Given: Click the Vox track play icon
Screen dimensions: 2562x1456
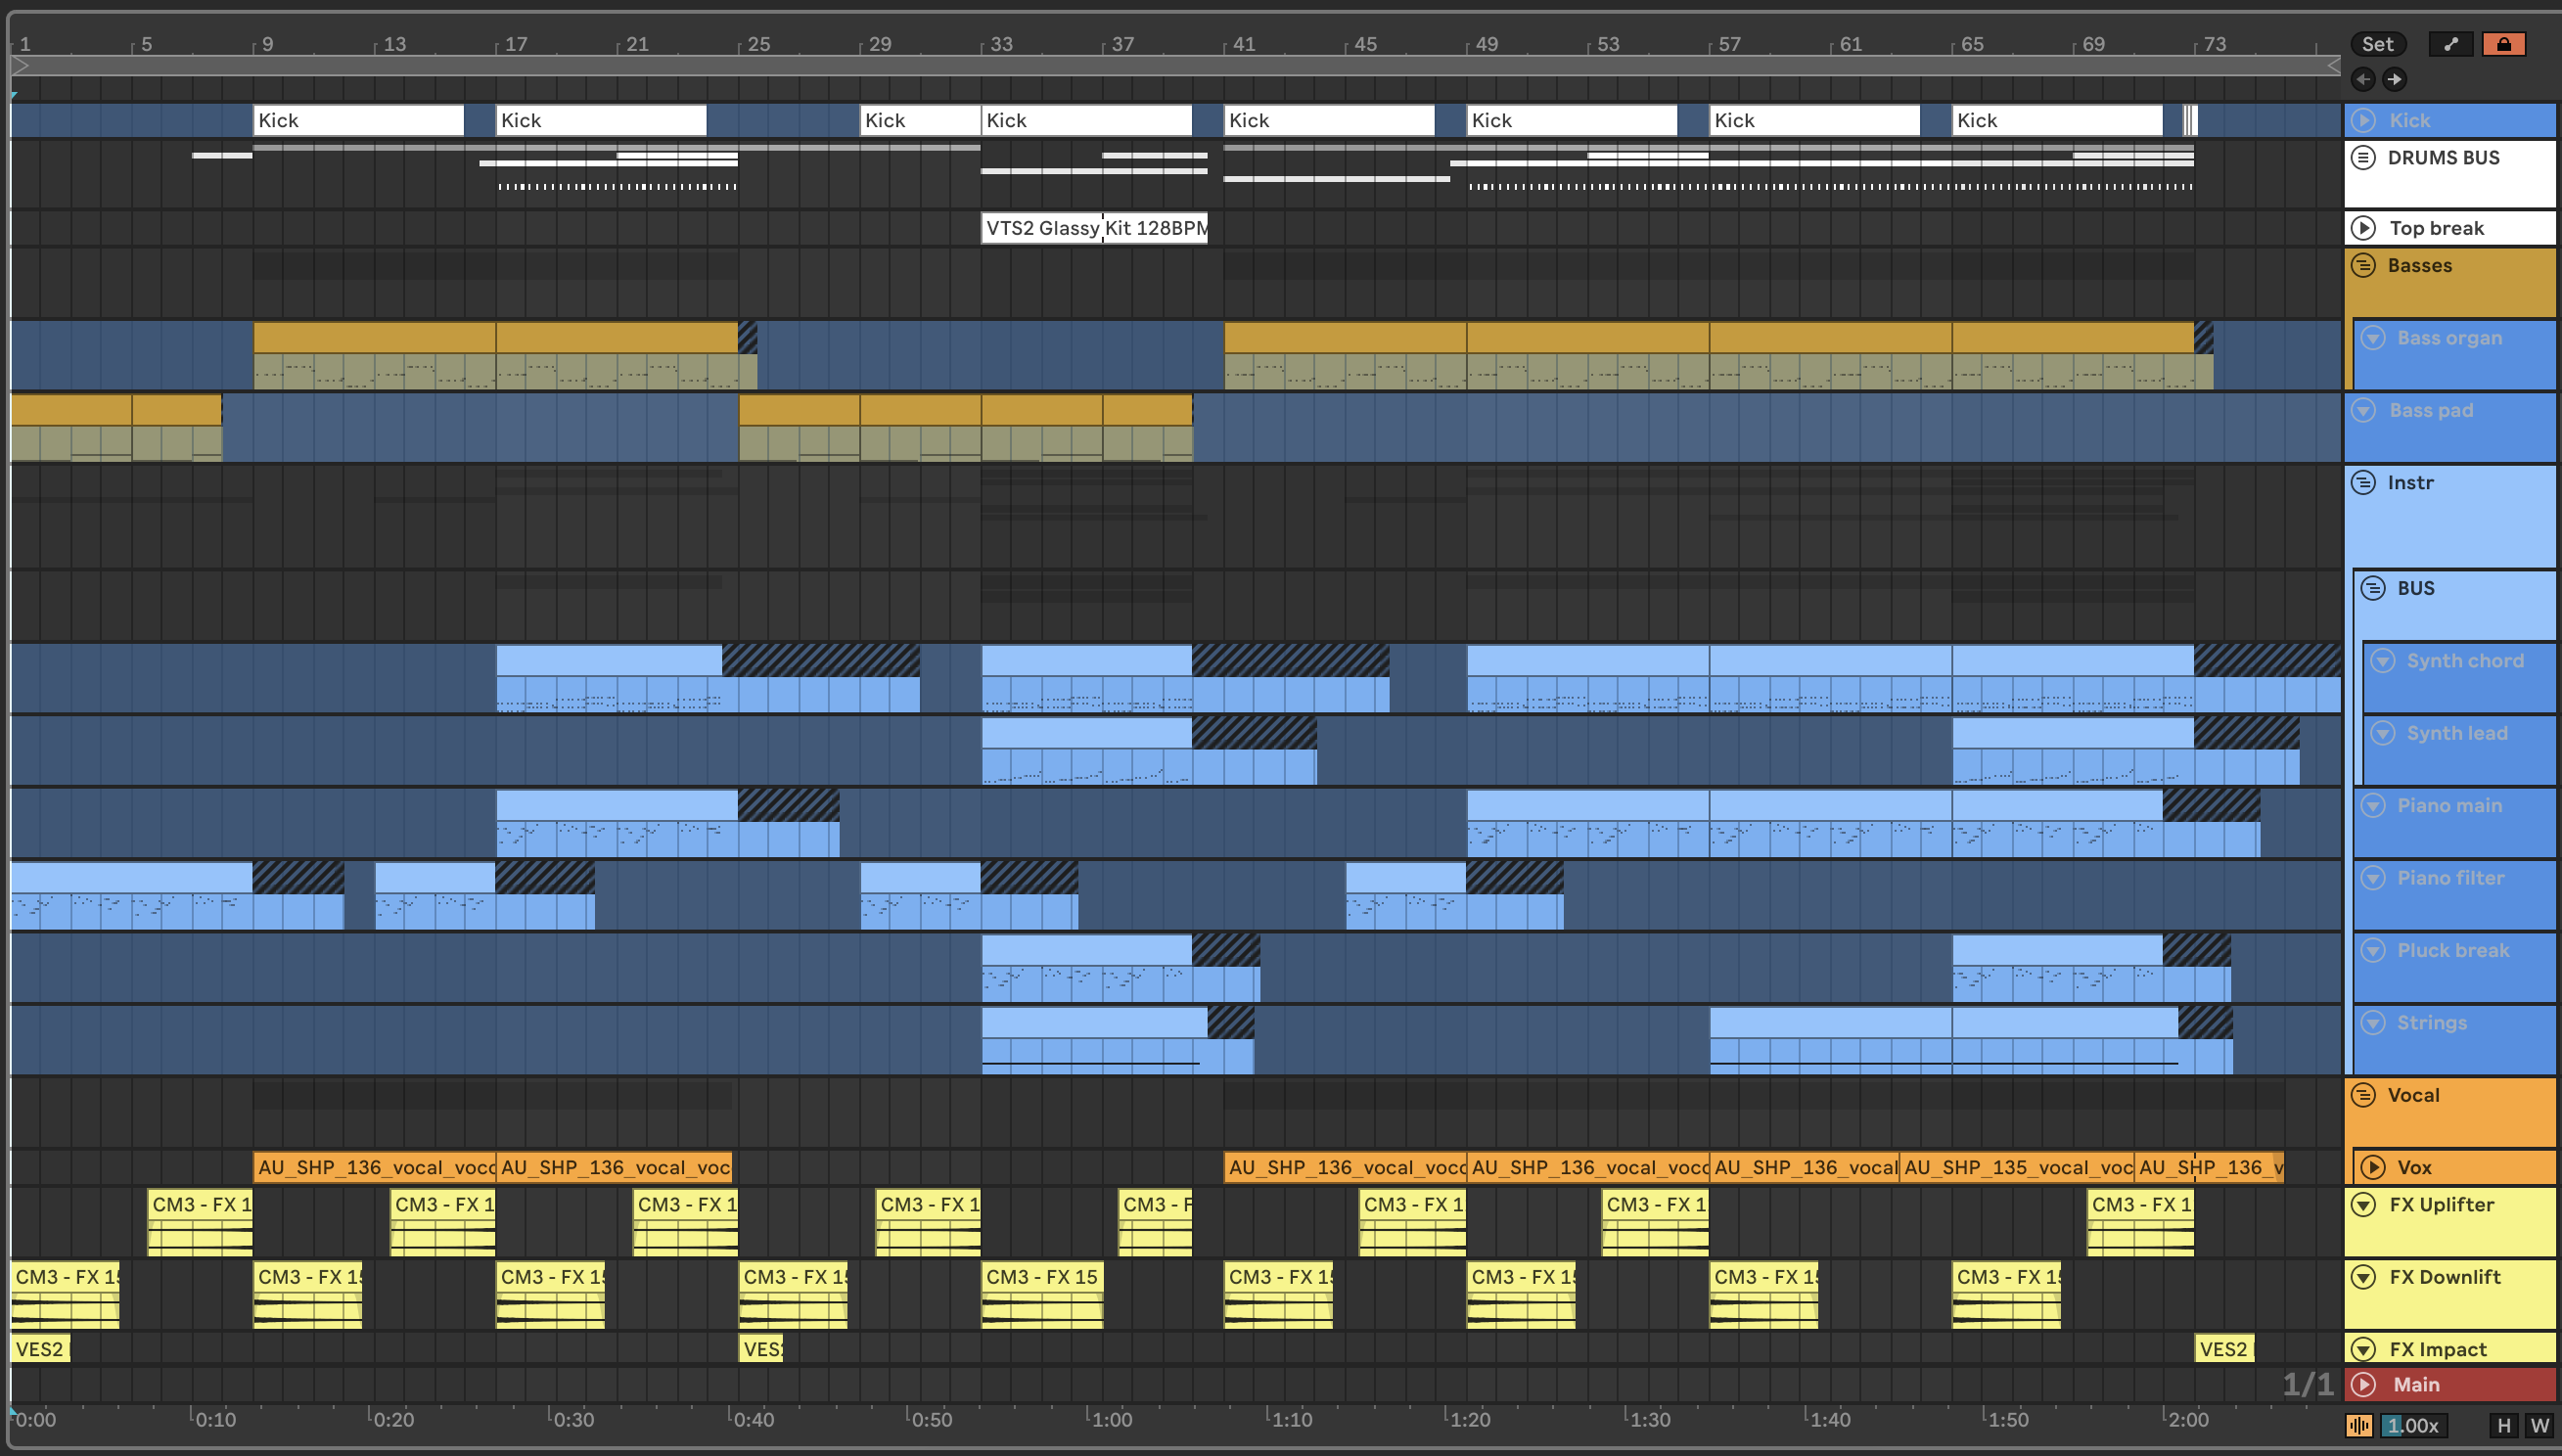Looking at the screenshot, I should (2373, 1167).
